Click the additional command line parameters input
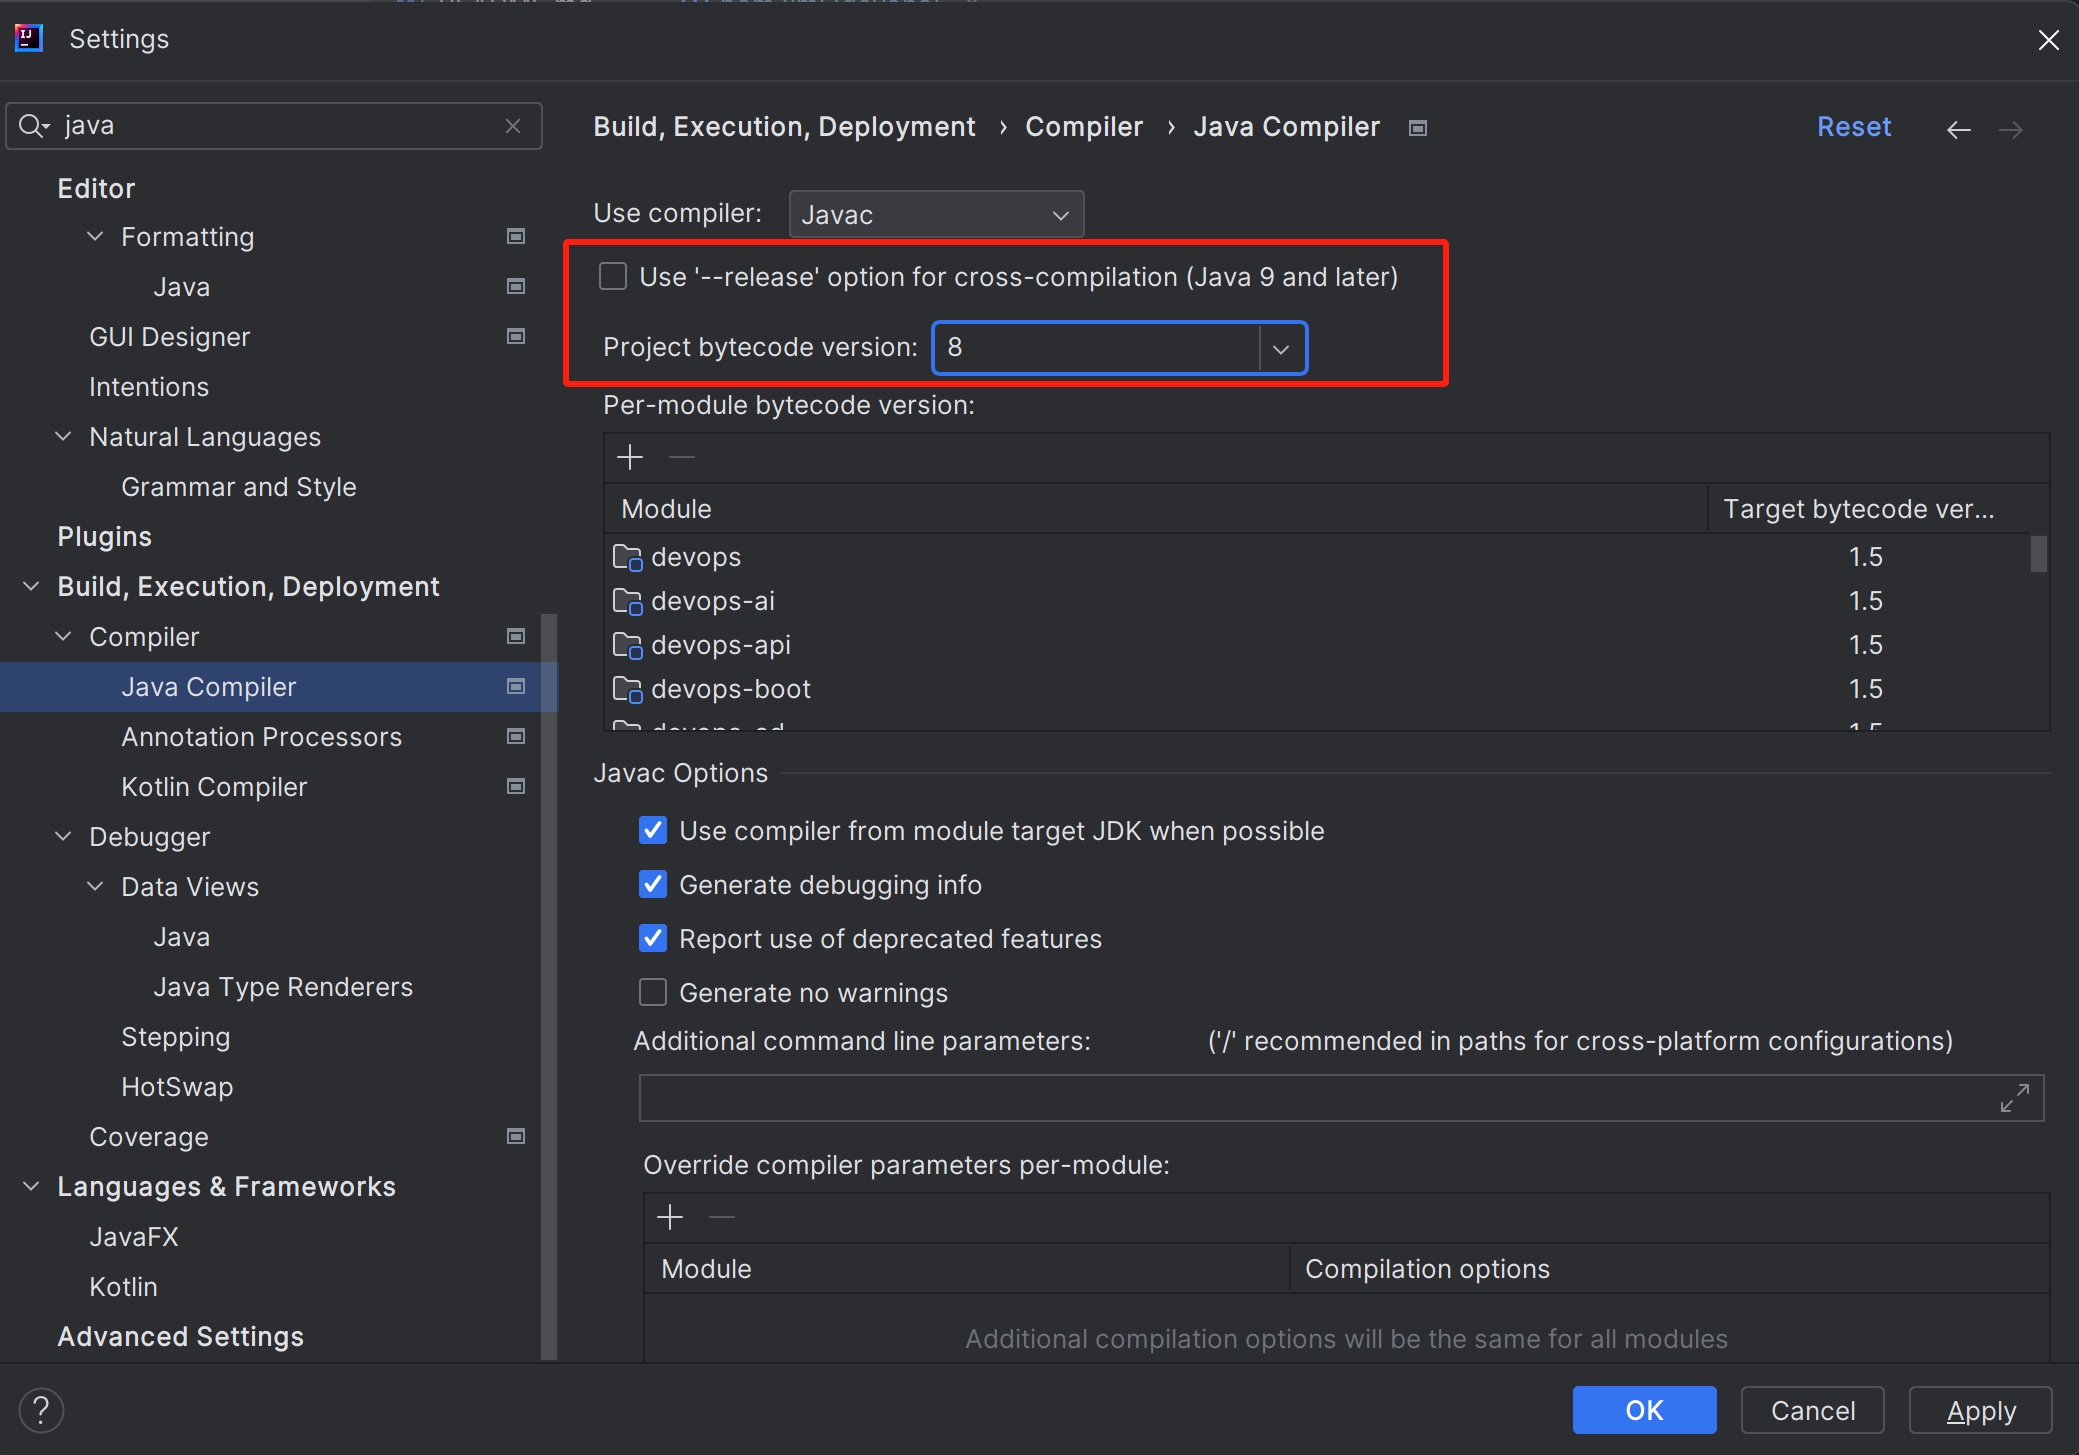The image size is (2079, 1455). tap(1310, 1098)
